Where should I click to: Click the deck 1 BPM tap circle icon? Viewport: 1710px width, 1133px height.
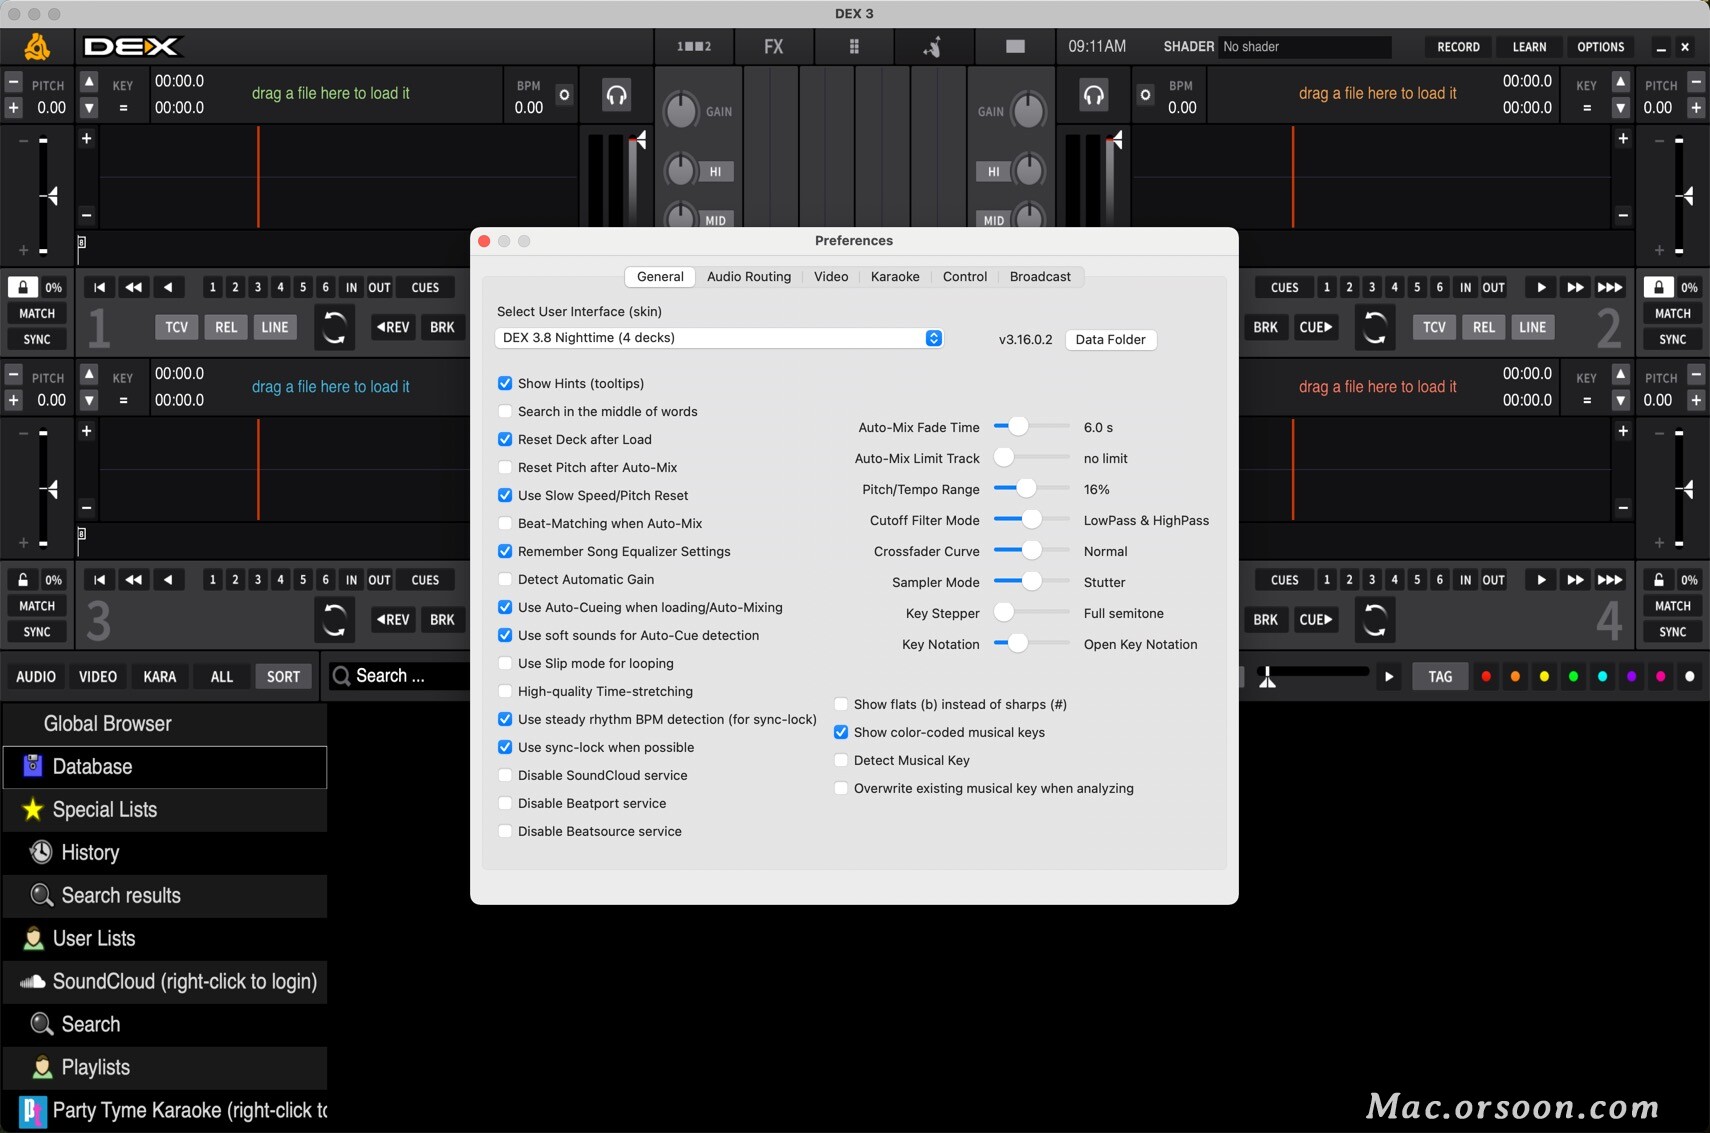[x=564, y=95]
